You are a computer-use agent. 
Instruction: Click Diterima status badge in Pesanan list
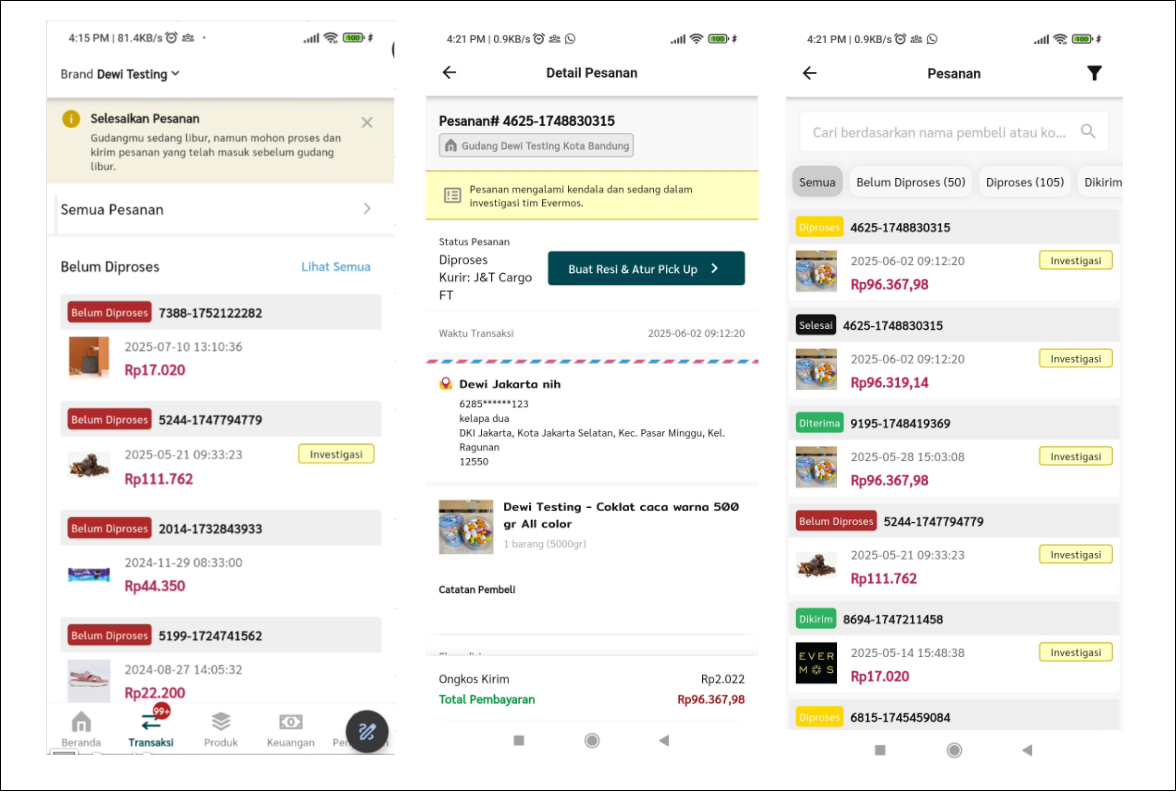point(820,423)
